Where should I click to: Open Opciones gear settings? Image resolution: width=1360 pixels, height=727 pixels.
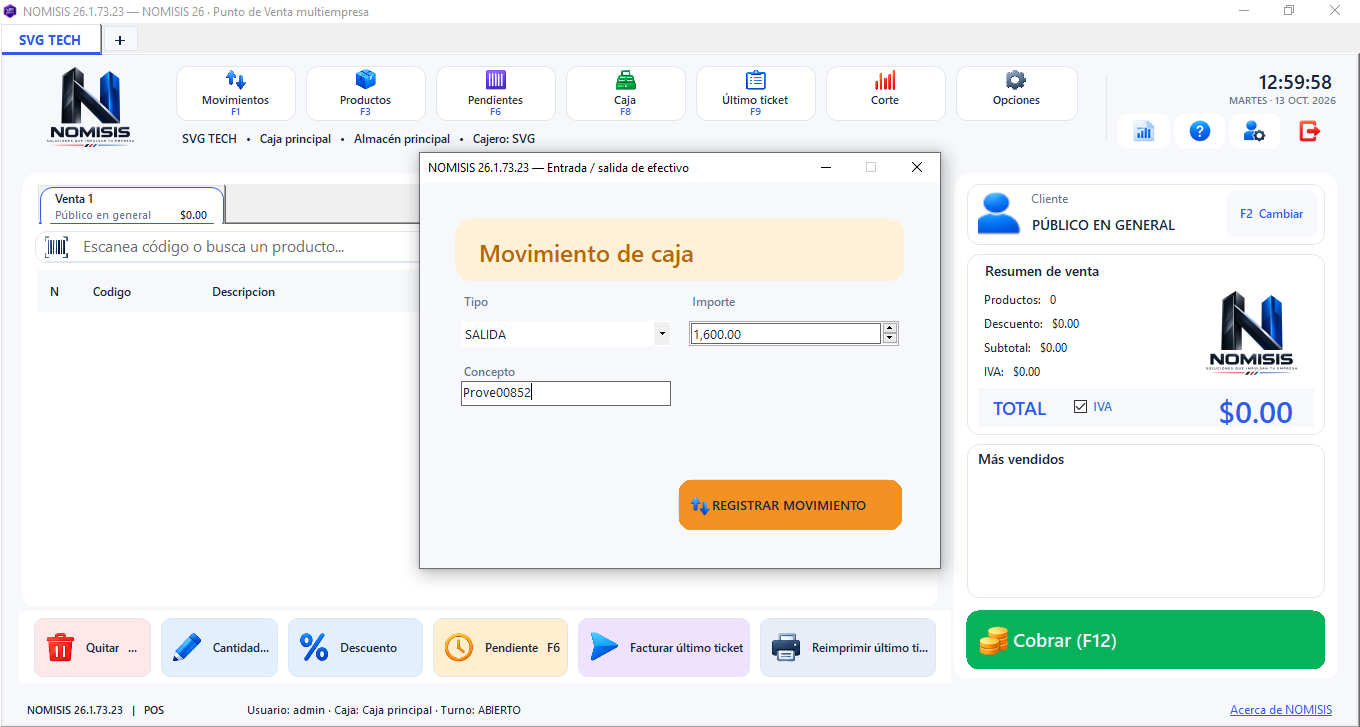tap(1016, 93)
